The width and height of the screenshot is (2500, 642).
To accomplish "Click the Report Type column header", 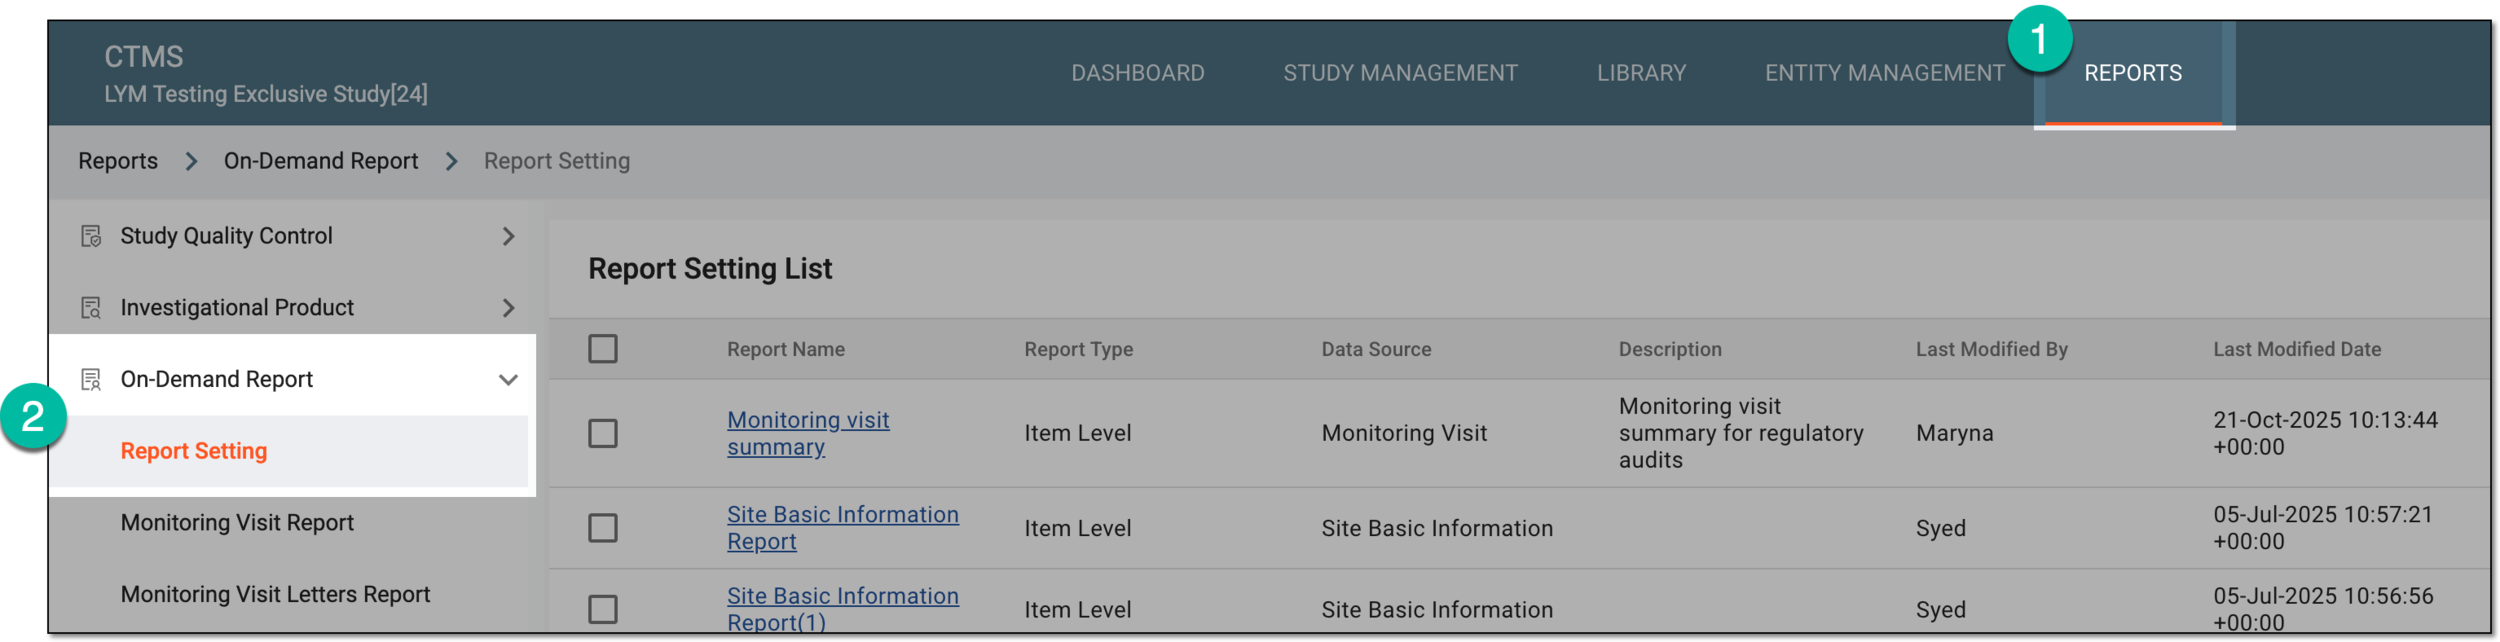I will (x=1078, y=349).
